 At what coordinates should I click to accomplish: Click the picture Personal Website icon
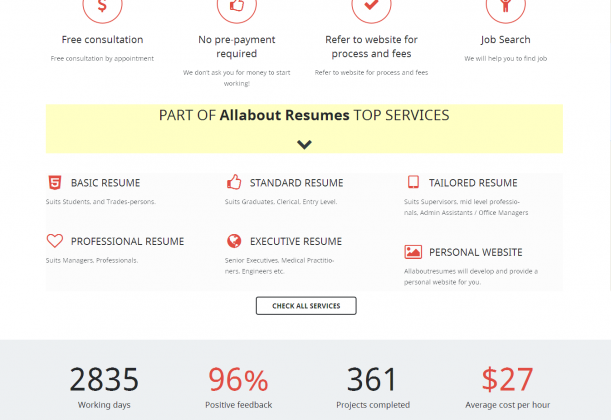413,252
